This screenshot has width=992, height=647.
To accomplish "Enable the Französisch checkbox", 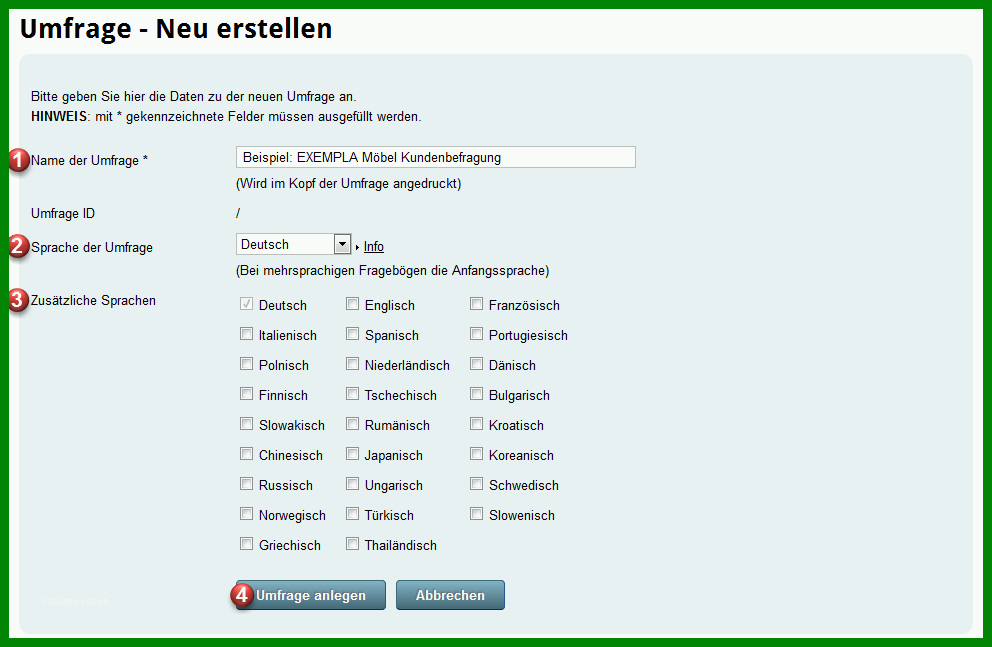I will click(x=476, y=304).
